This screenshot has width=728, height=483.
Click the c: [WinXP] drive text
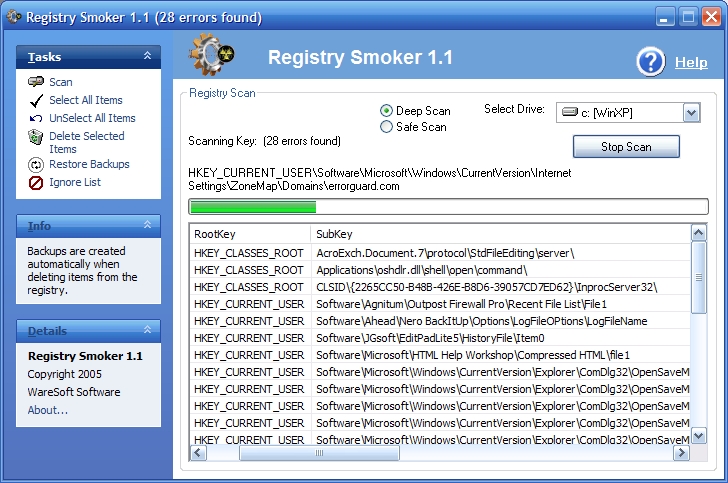606,113
